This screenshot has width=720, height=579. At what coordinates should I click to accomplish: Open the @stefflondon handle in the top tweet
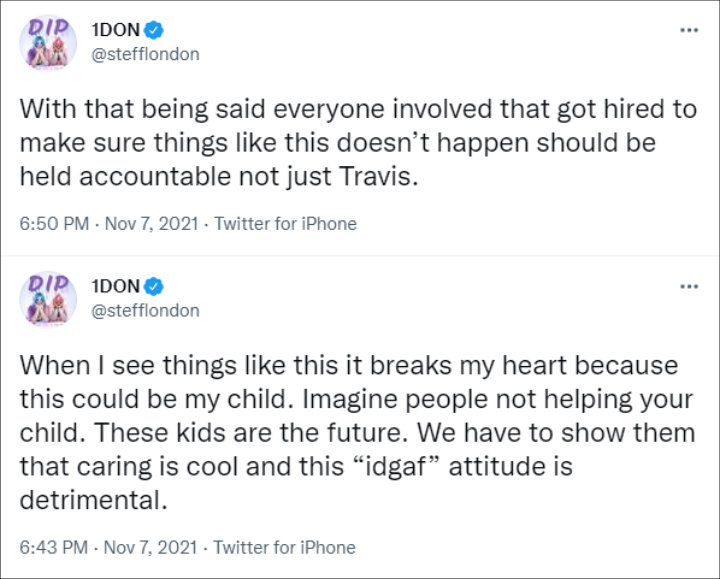[146, 55]
